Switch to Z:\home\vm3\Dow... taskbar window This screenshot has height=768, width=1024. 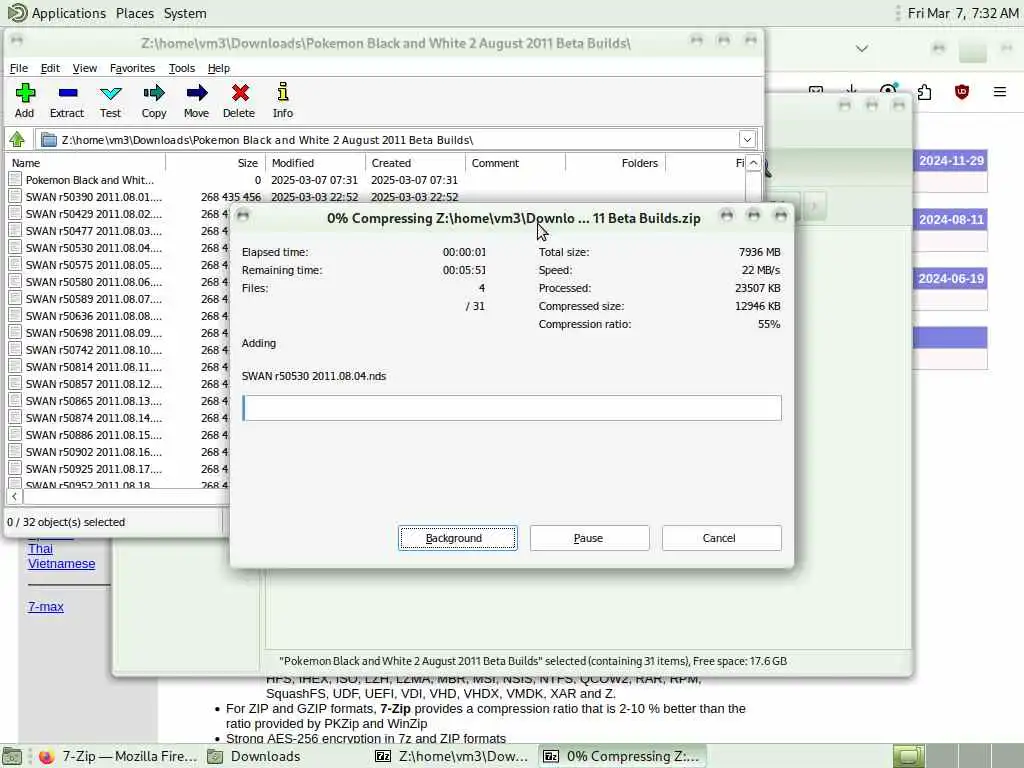[454, 756]
